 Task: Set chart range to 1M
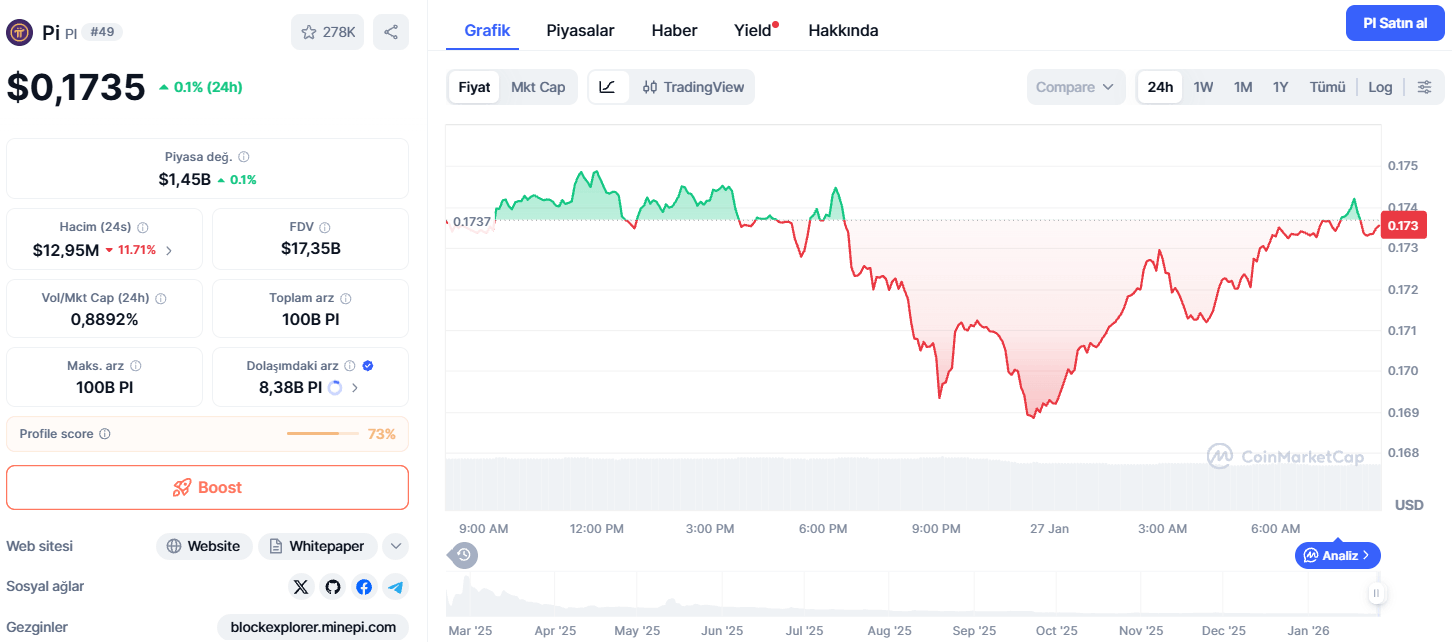point(1243,87)
